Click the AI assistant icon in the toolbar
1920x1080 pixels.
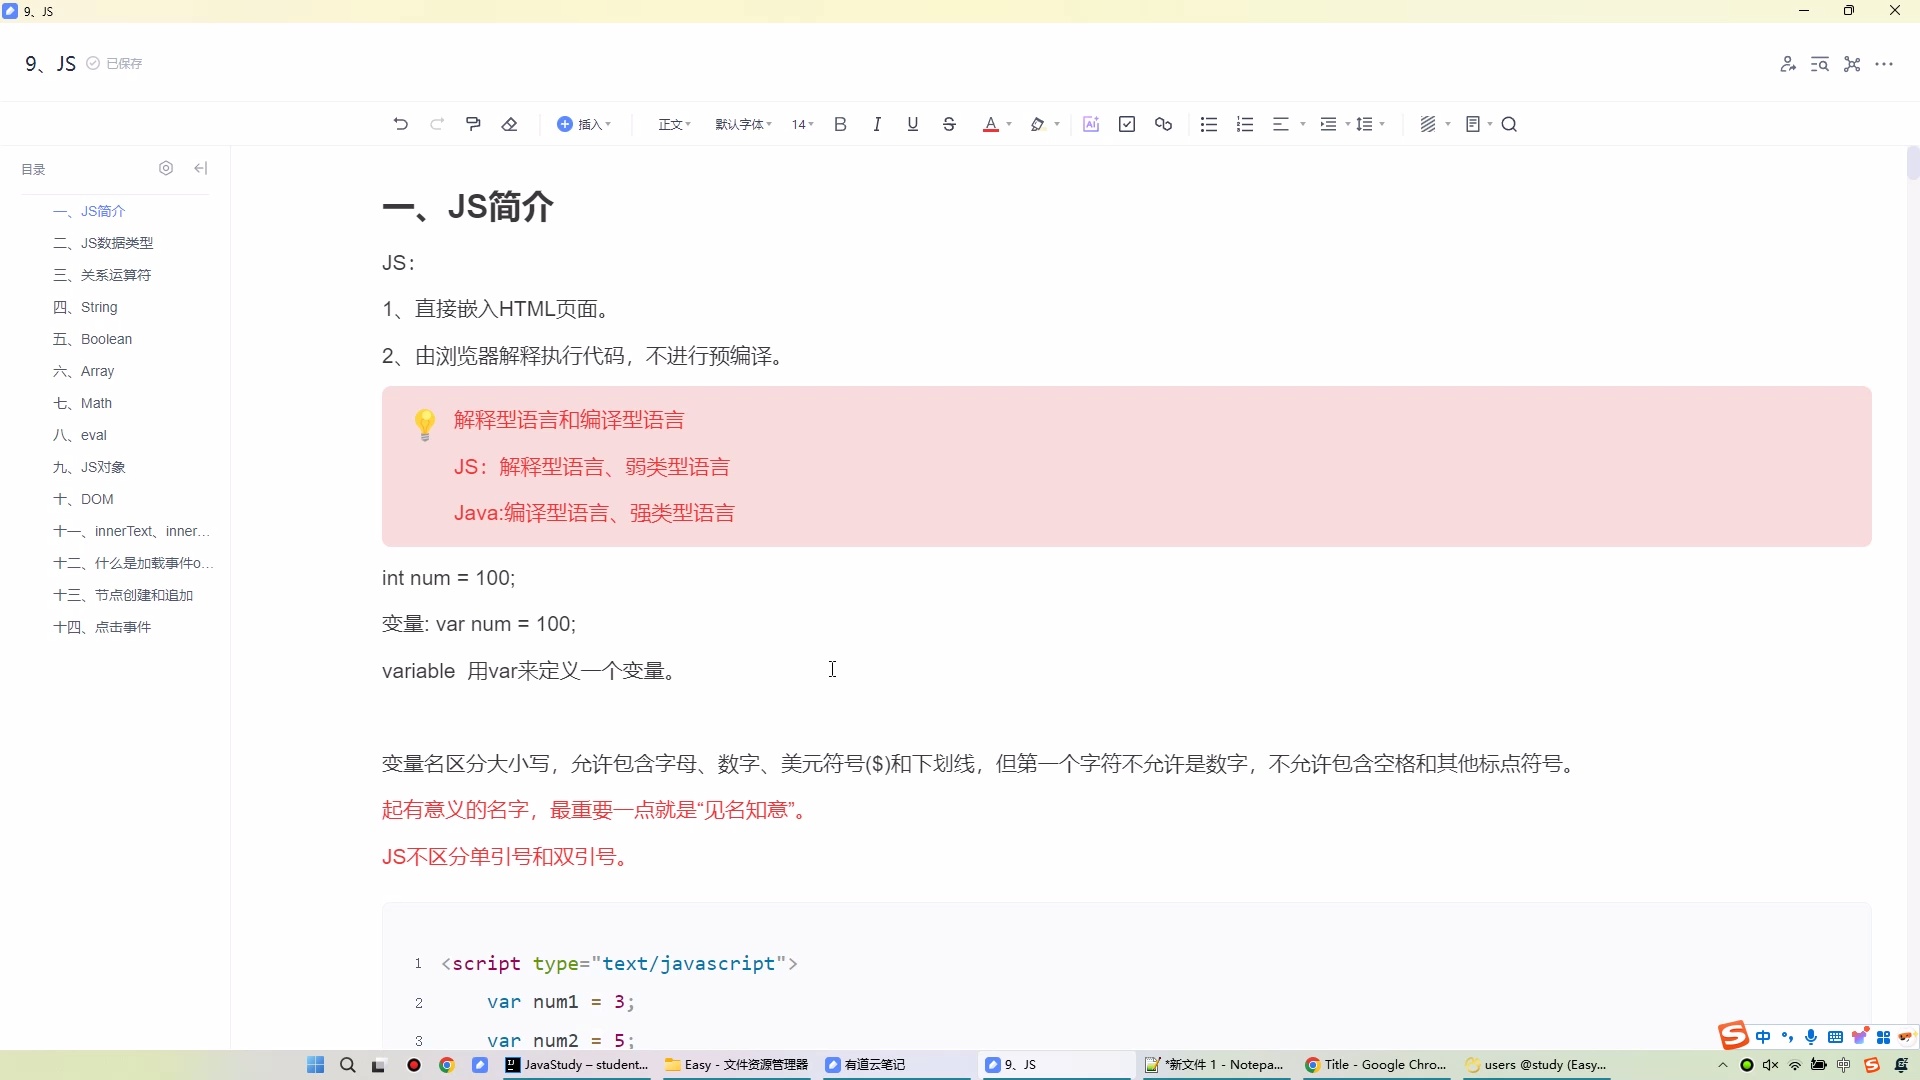(1090, 123)
